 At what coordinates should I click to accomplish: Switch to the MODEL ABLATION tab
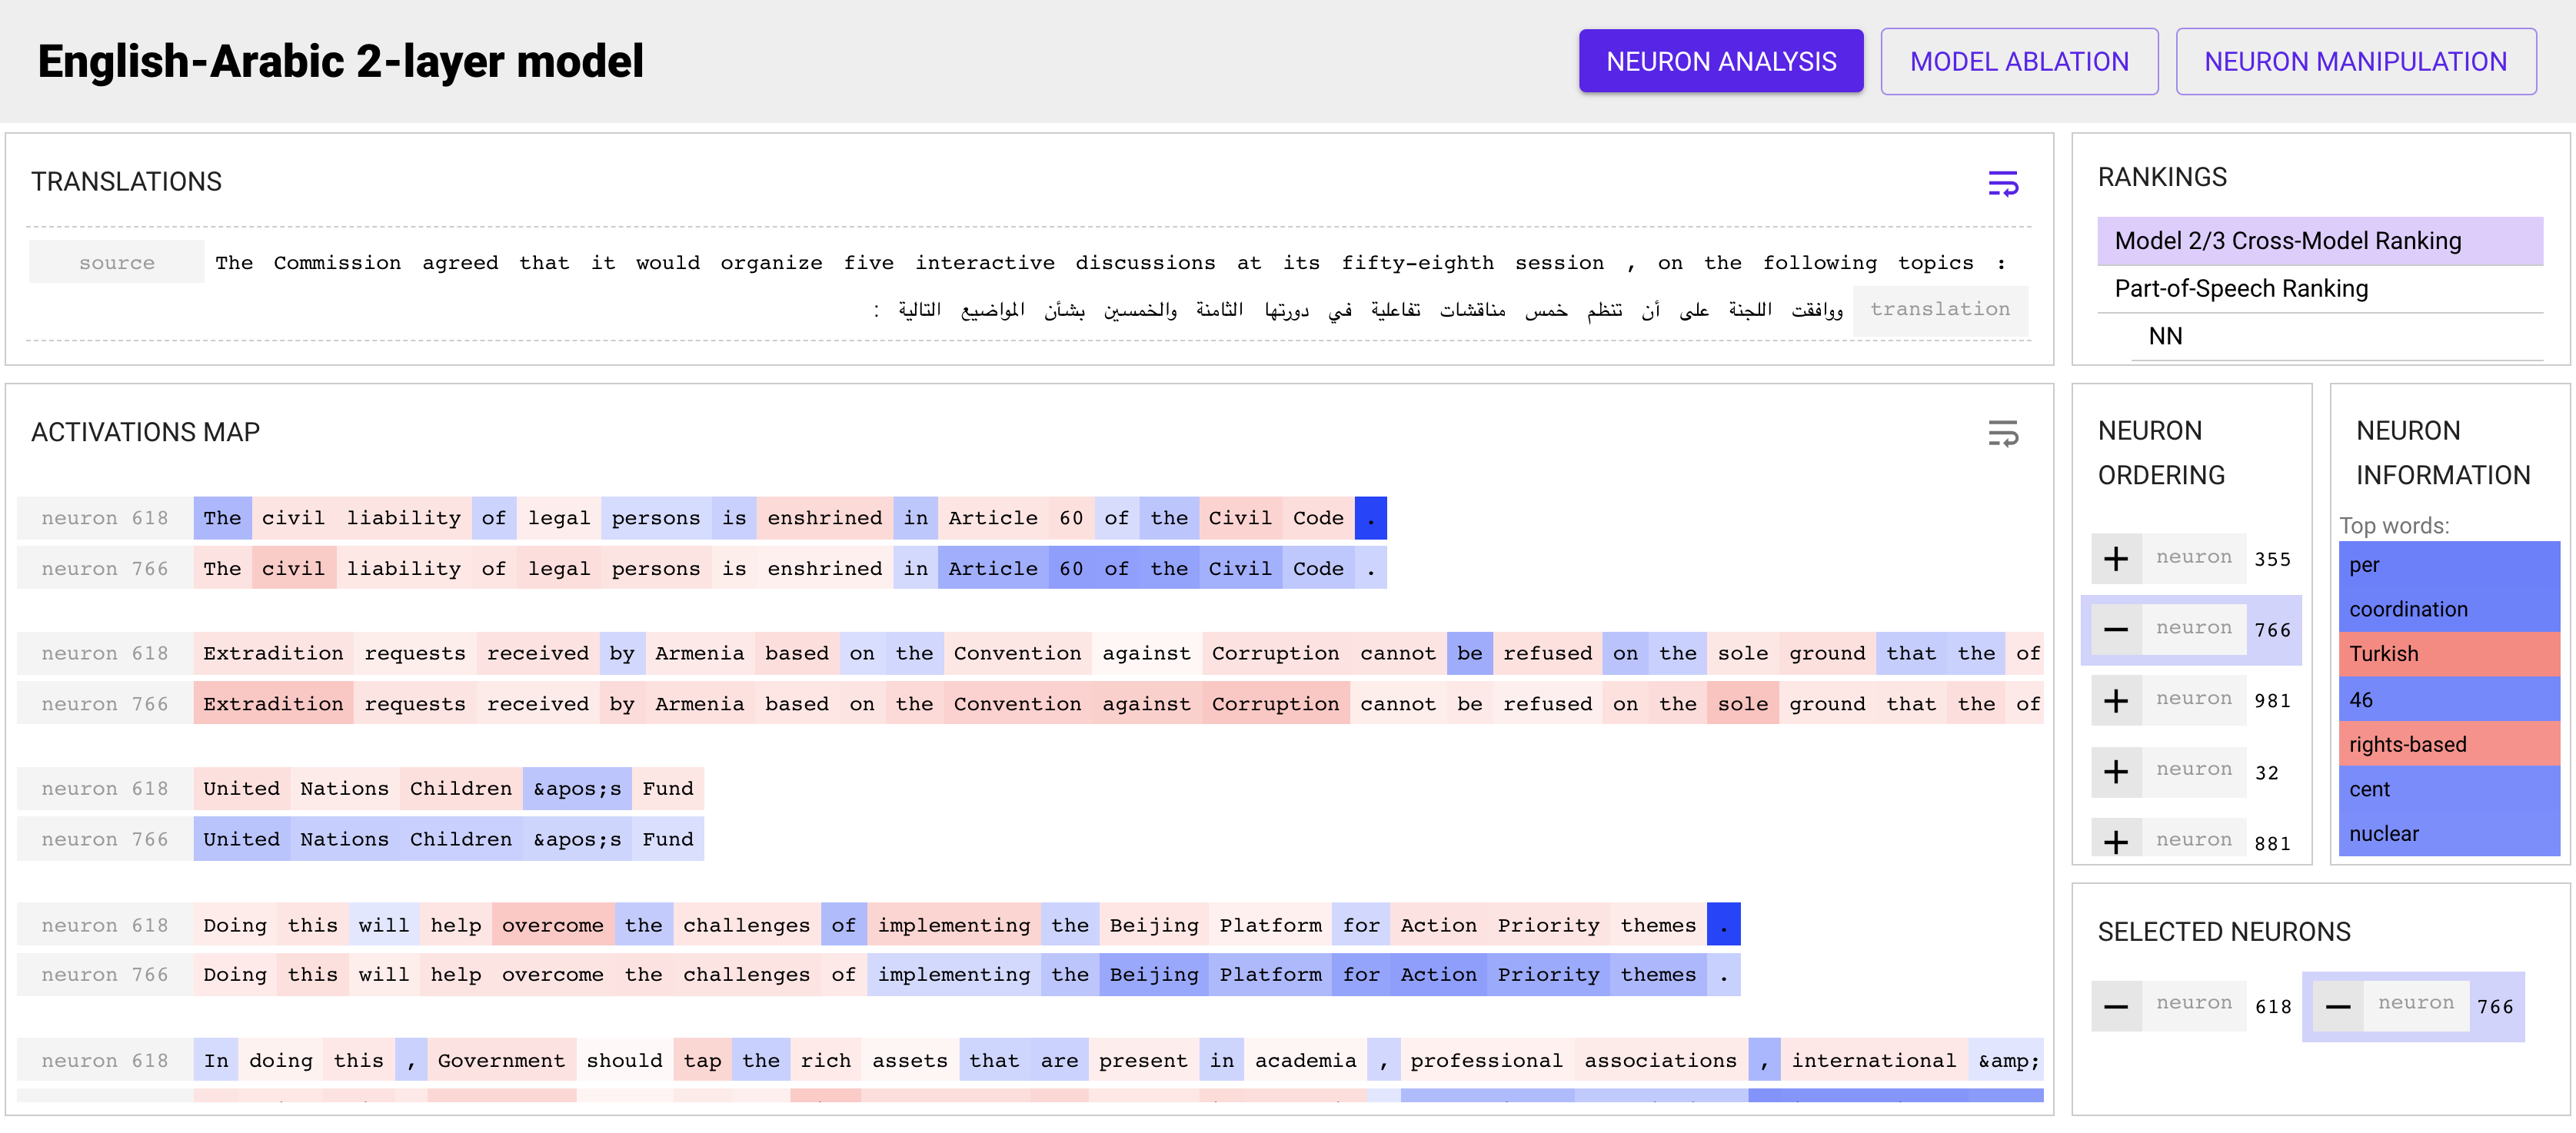click(x=2019, y=61)
